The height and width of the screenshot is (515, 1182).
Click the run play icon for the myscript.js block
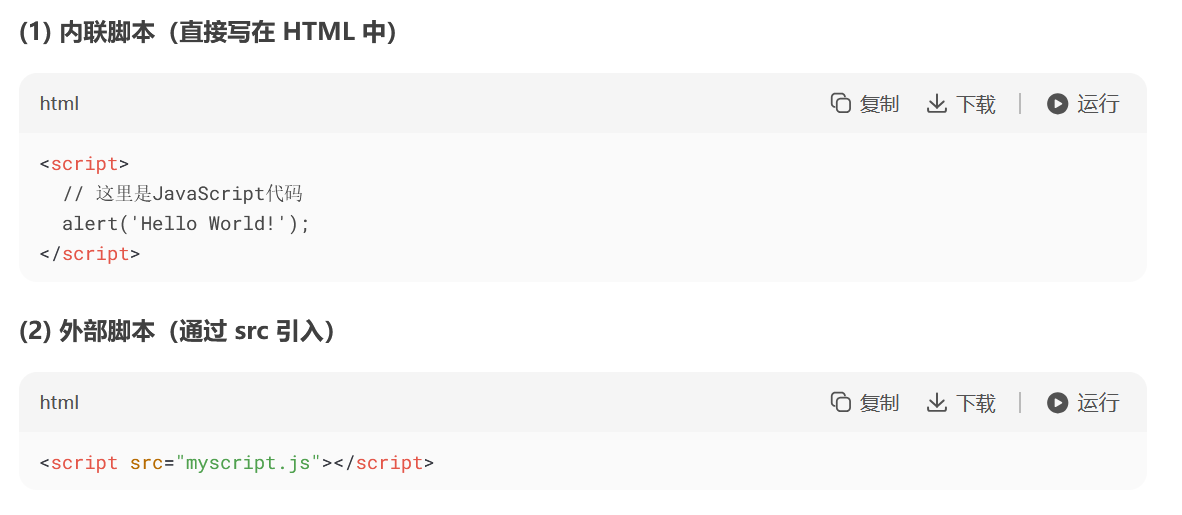click(x=1057, y=402)
